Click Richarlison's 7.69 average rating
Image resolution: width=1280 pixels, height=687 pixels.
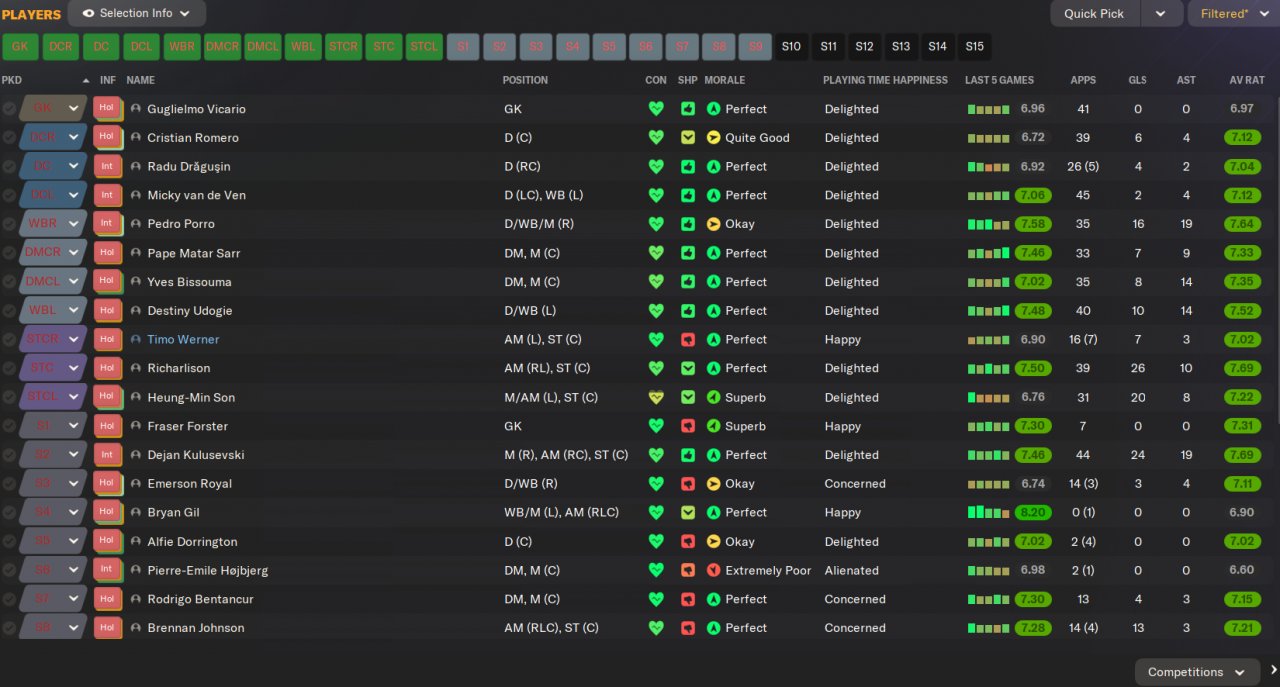(1242, 368)
